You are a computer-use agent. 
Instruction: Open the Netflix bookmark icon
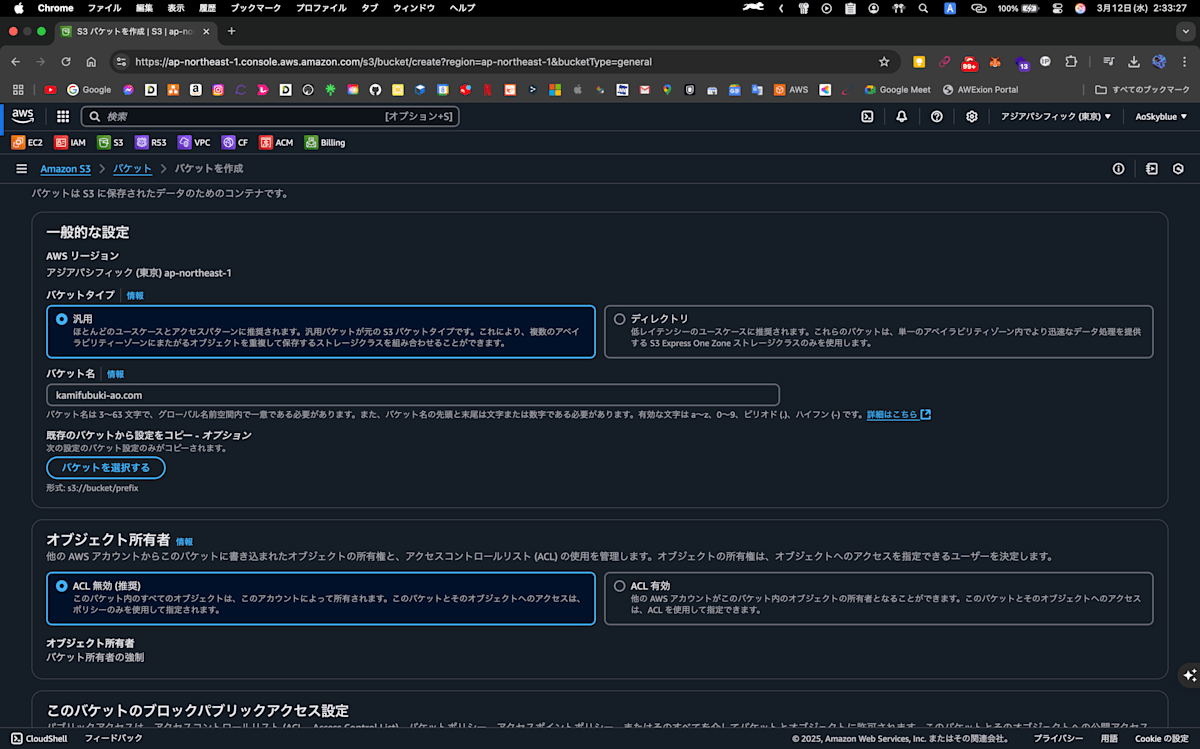[x=487, y=90]
